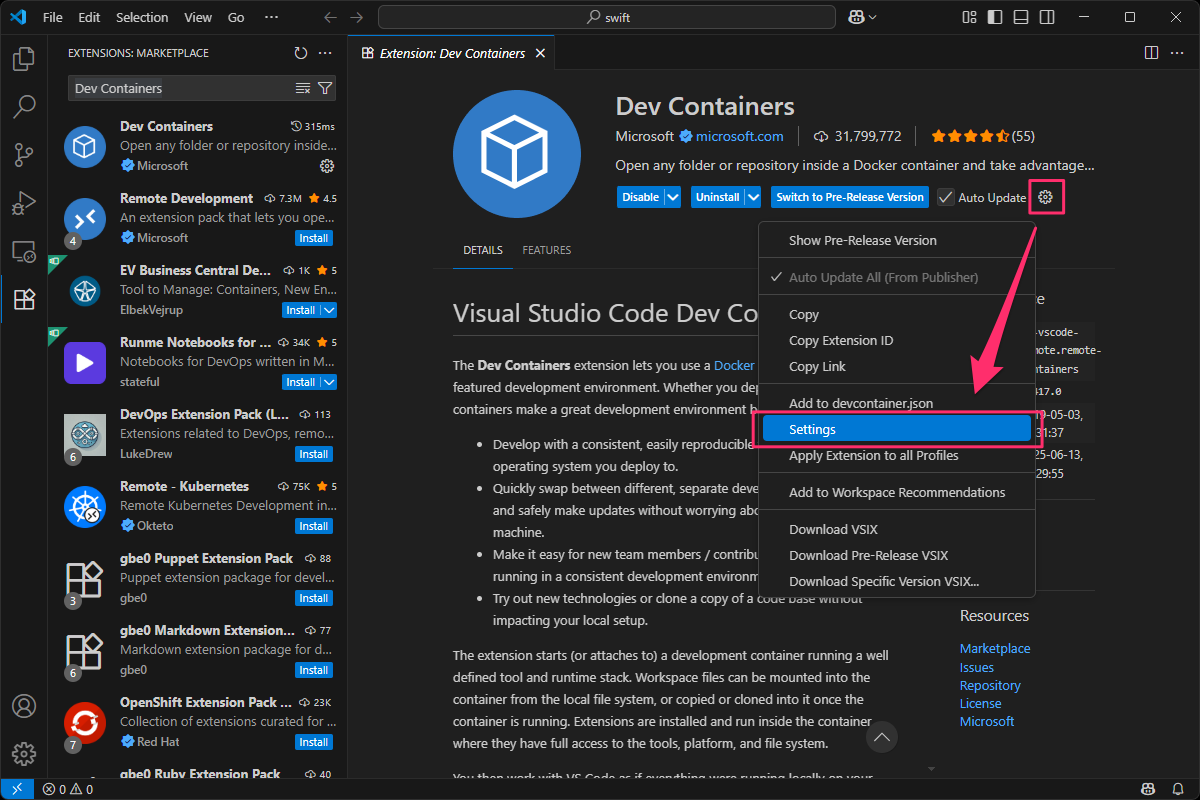The height and width of the screenshot is (800, 1200).
Task: Open Install dropdown for EV Business Central
Action: pos(329,310)
